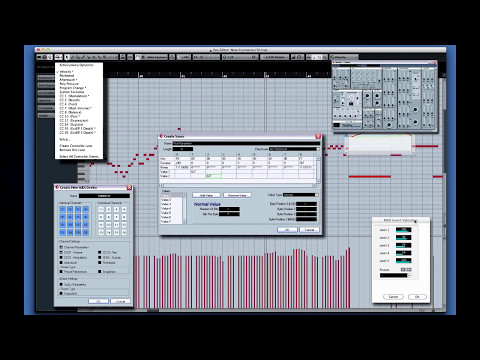This screenshot has height=360, width=480.
Task: Click Remove Value button in Create Sysex
Action: (x=237, y=195)
